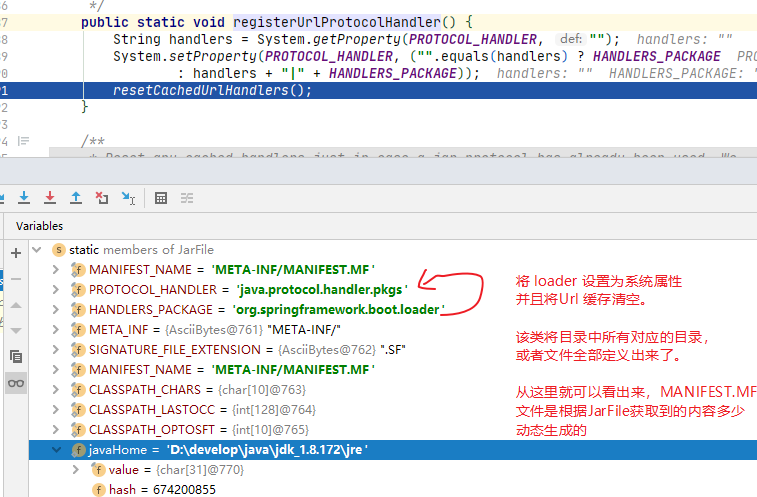The width and height of the screenshot is (757, 497).
Task: Click 'java.protocol.handler.pkgs' value text
Action: (x=322, y=290)
